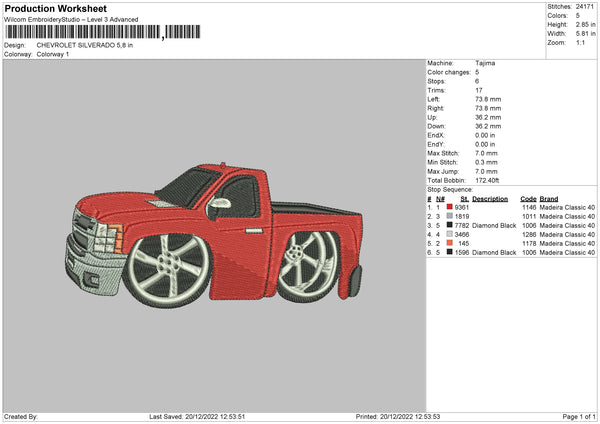Image resolution: width=600 pixels, height=424 pixels.
Task: Click the Width value '5.81 in'
Action: tap(585, 34)
